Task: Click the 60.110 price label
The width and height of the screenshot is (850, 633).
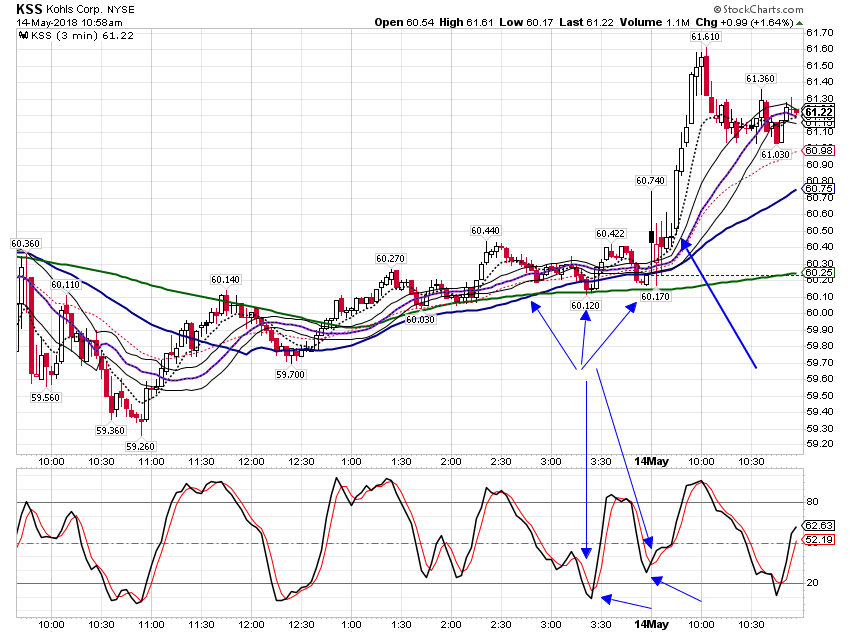Action: pos(65,285)
